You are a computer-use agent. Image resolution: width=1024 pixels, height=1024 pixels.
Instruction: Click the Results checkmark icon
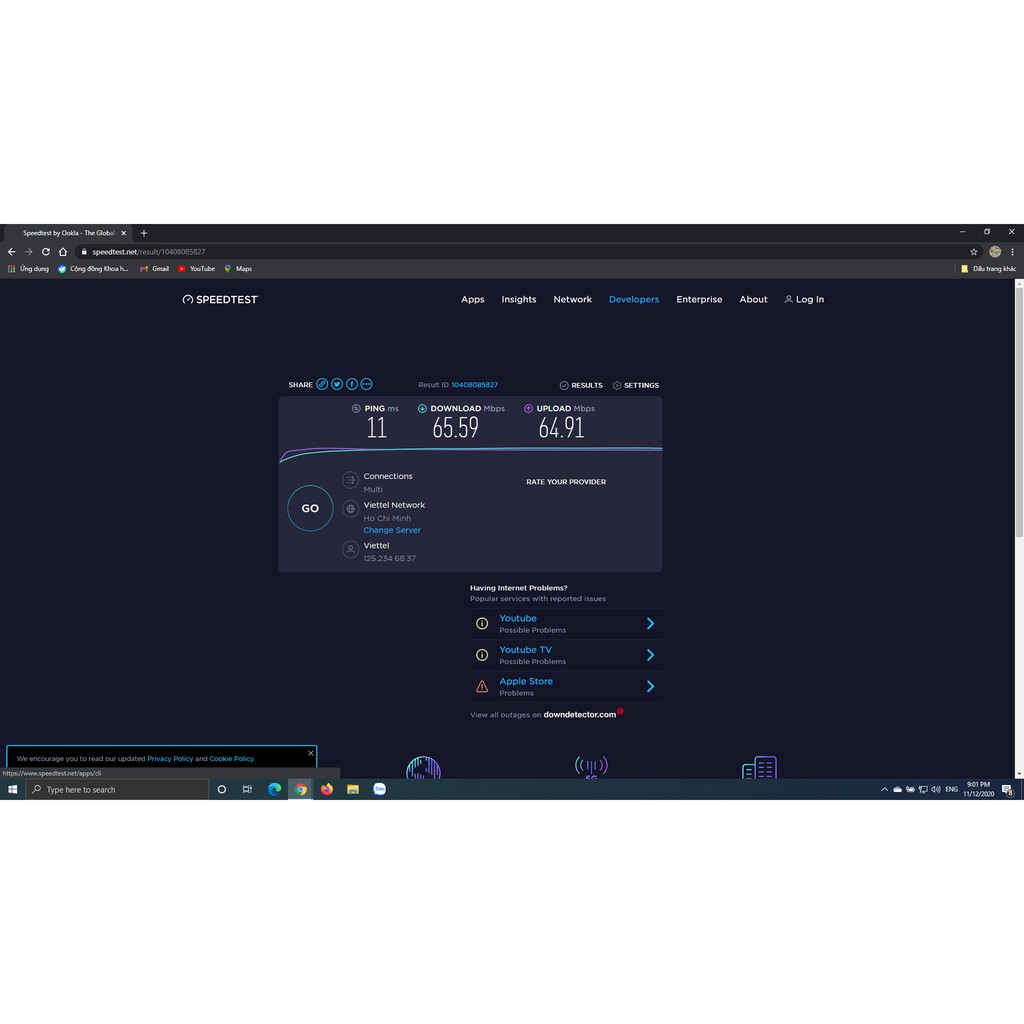(564, 385)
